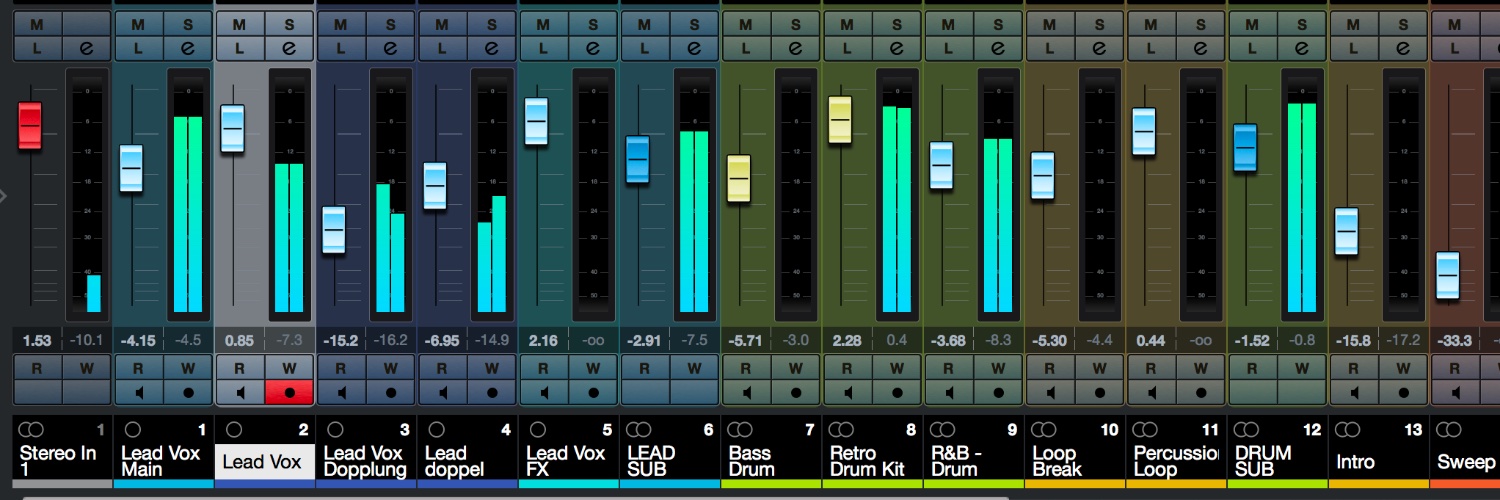
Task: Enable monitor speaker on Intro channel
Action: tap(1354, 392)
